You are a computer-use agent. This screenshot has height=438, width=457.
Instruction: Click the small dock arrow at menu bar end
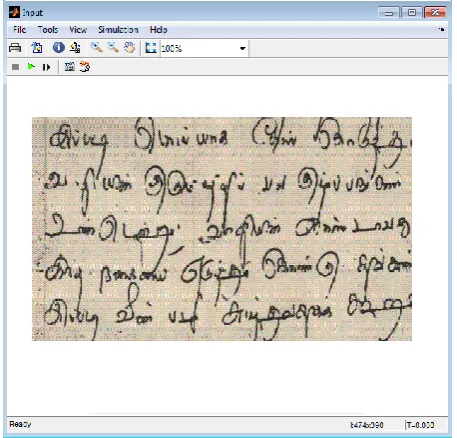click(442, 29)
